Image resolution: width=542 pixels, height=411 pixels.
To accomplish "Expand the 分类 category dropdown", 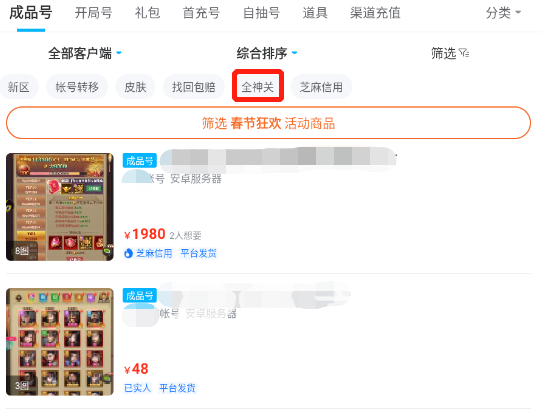I will [x=503, y=13].
